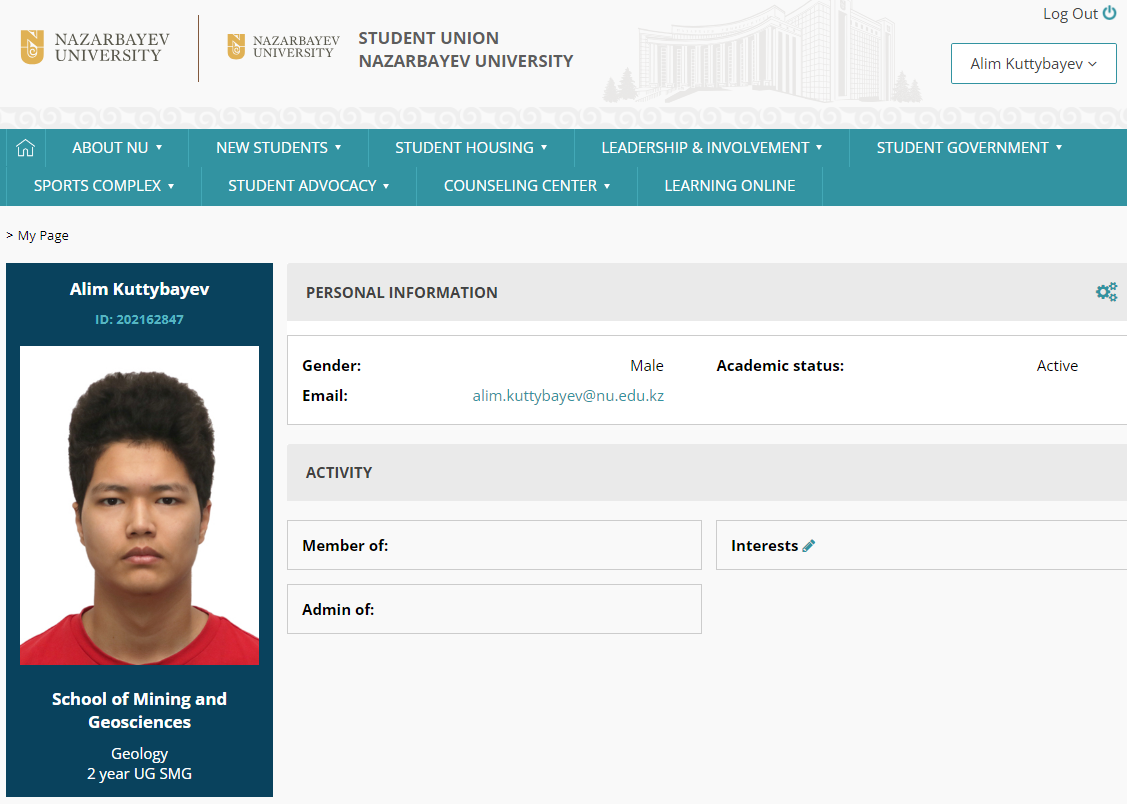
Task: Click the student profile photo
Action: point(139,505)
